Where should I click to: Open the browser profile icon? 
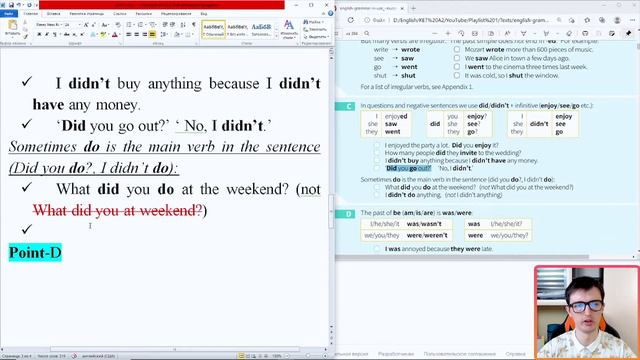pyautogui.click(x=617, y=20)
